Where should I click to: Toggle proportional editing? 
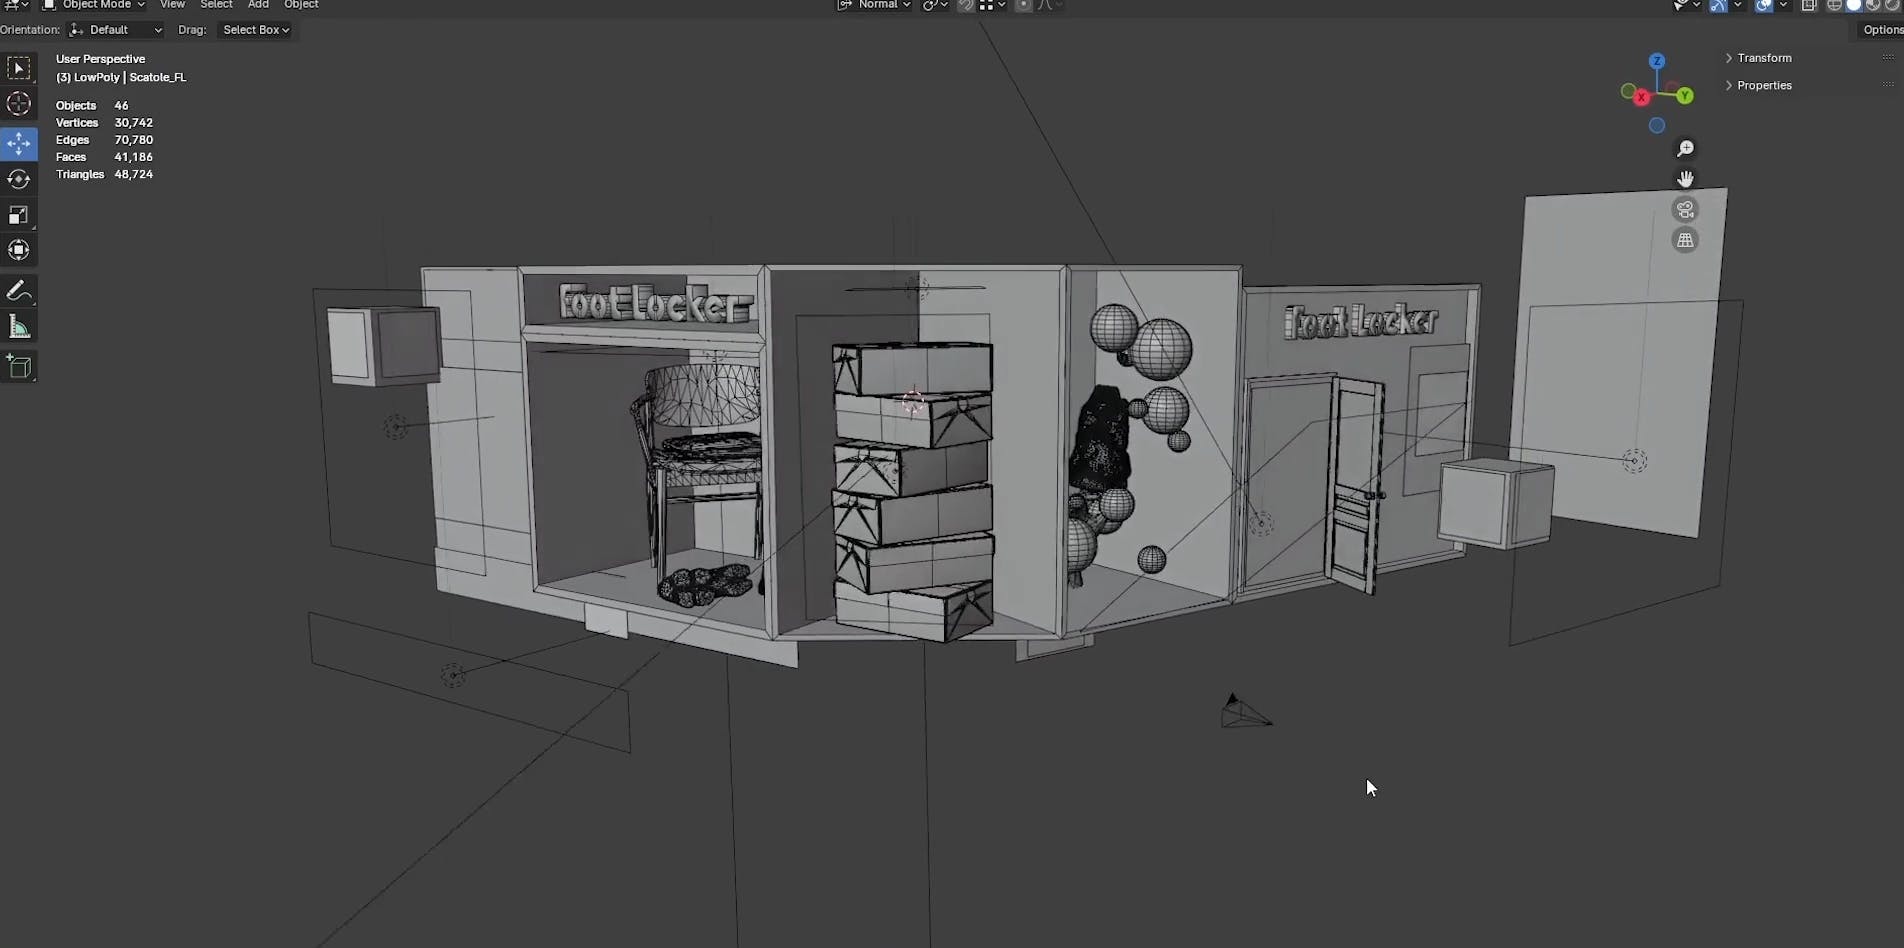click(x=1023, y=5)
